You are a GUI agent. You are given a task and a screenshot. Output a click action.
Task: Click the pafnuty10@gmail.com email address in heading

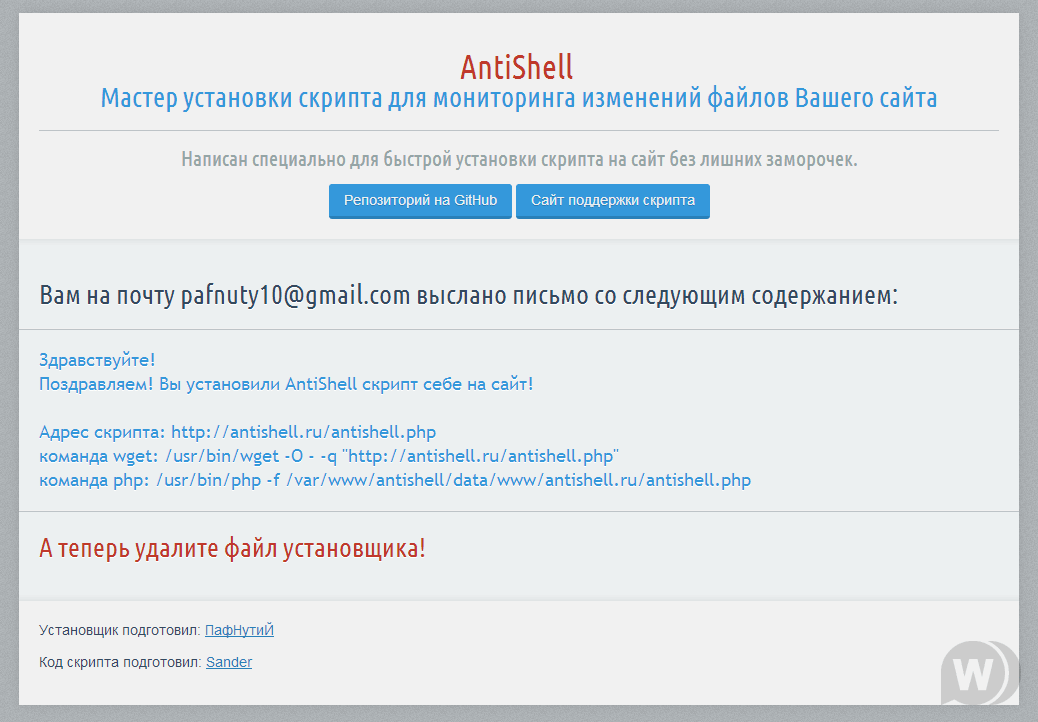point(296,295)
